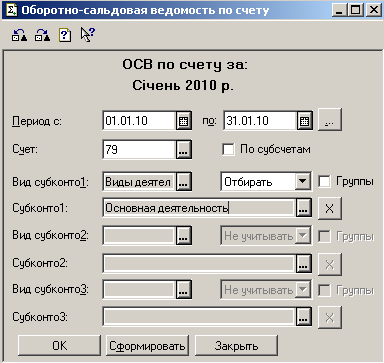
Task: Check the Группы box for subconto 1
Action: pos(324,182)
